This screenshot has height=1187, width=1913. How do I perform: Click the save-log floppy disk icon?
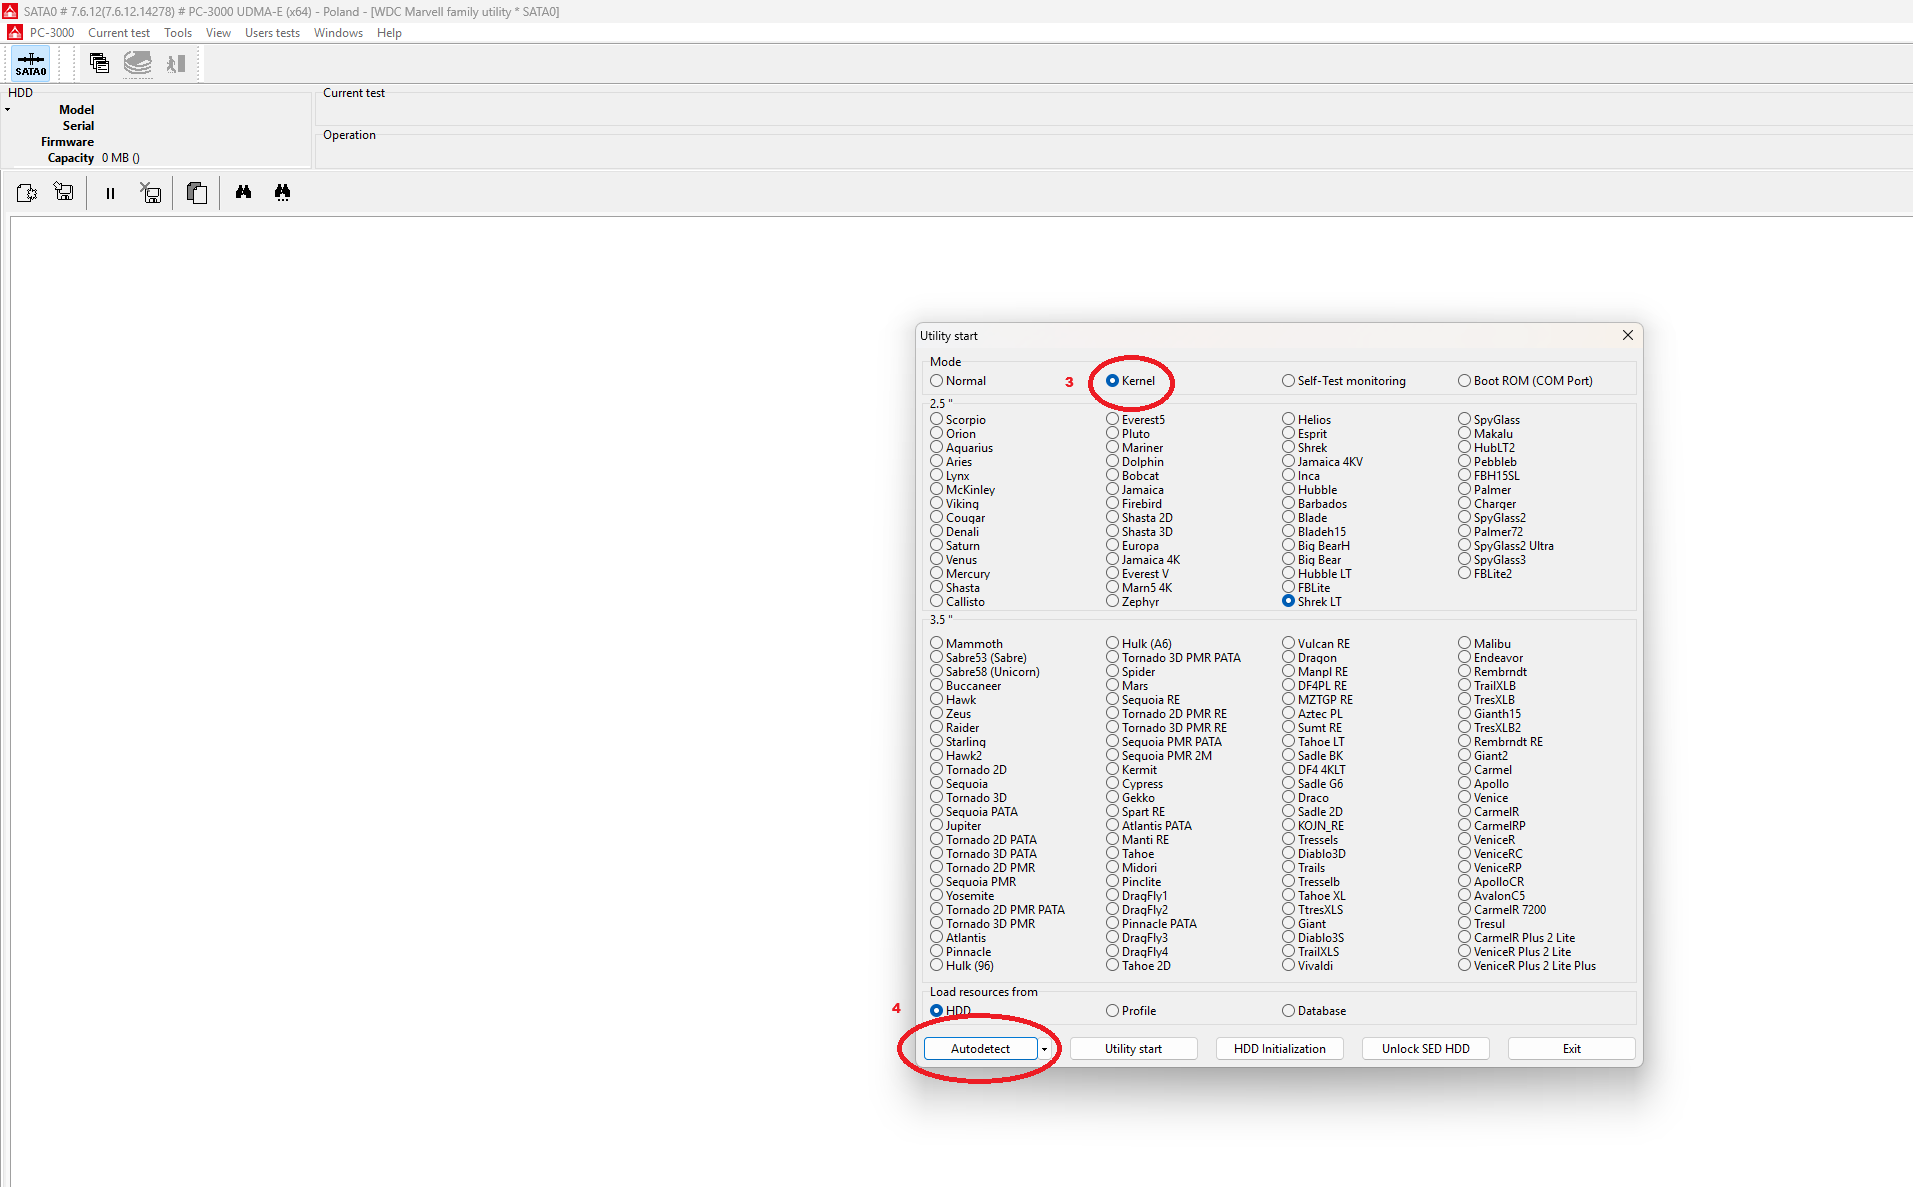coord(64,192)
